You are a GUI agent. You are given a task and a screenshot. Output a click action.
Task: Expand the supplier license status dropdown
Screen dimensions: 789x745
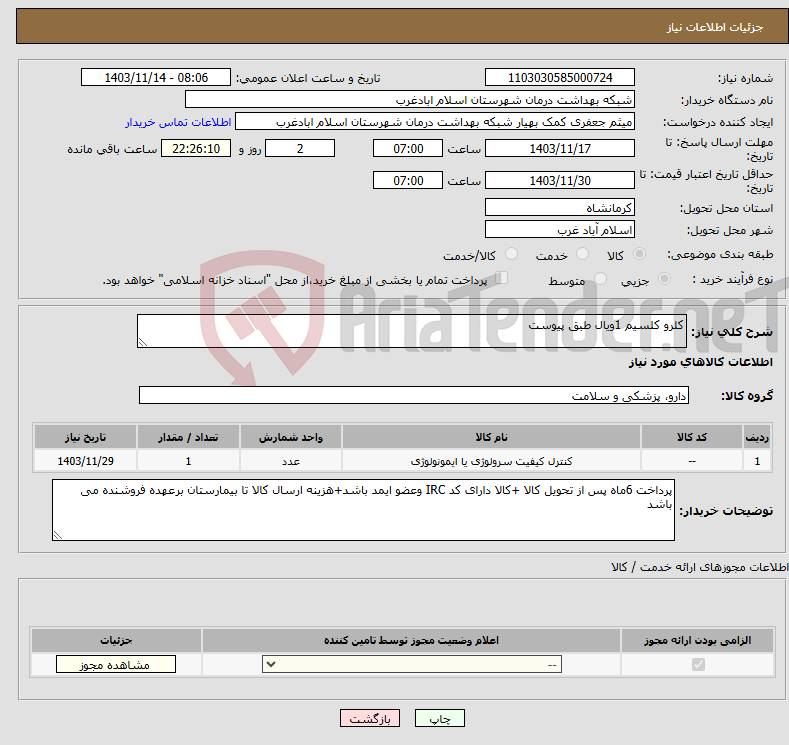[412, 664]
